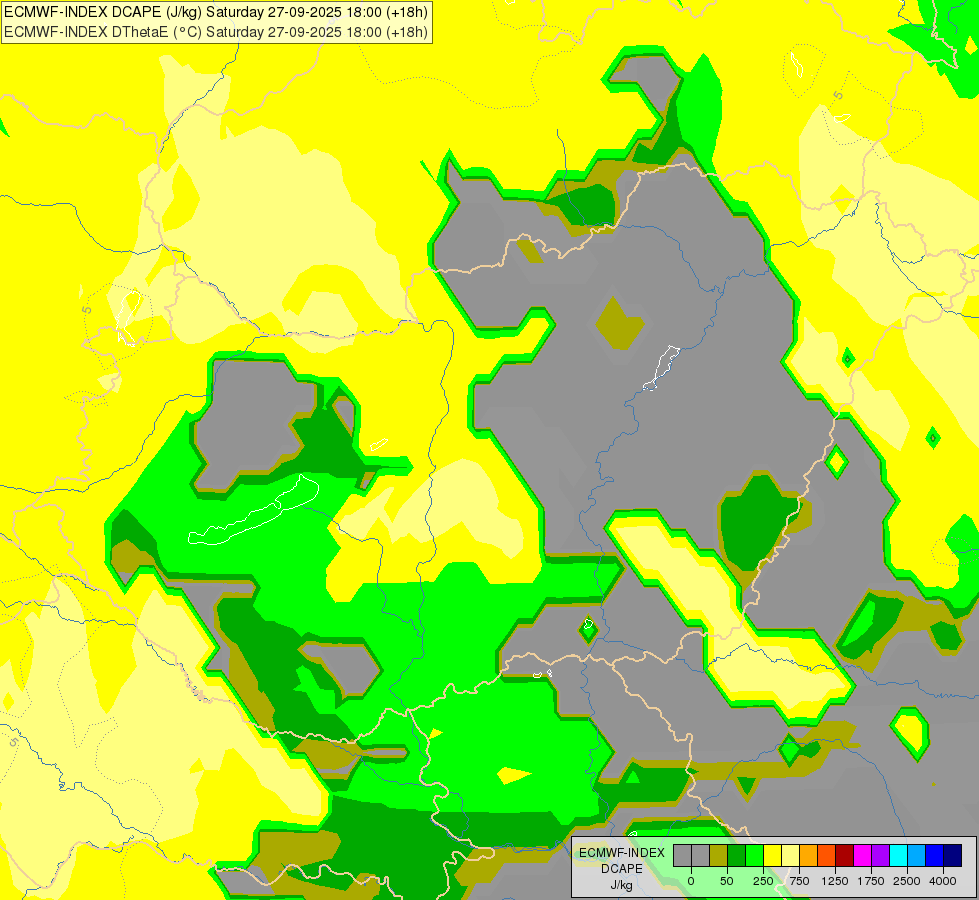Click the leftmost grey legend swatch
This screenshot has width=979, height=900.
coord(682,856)
